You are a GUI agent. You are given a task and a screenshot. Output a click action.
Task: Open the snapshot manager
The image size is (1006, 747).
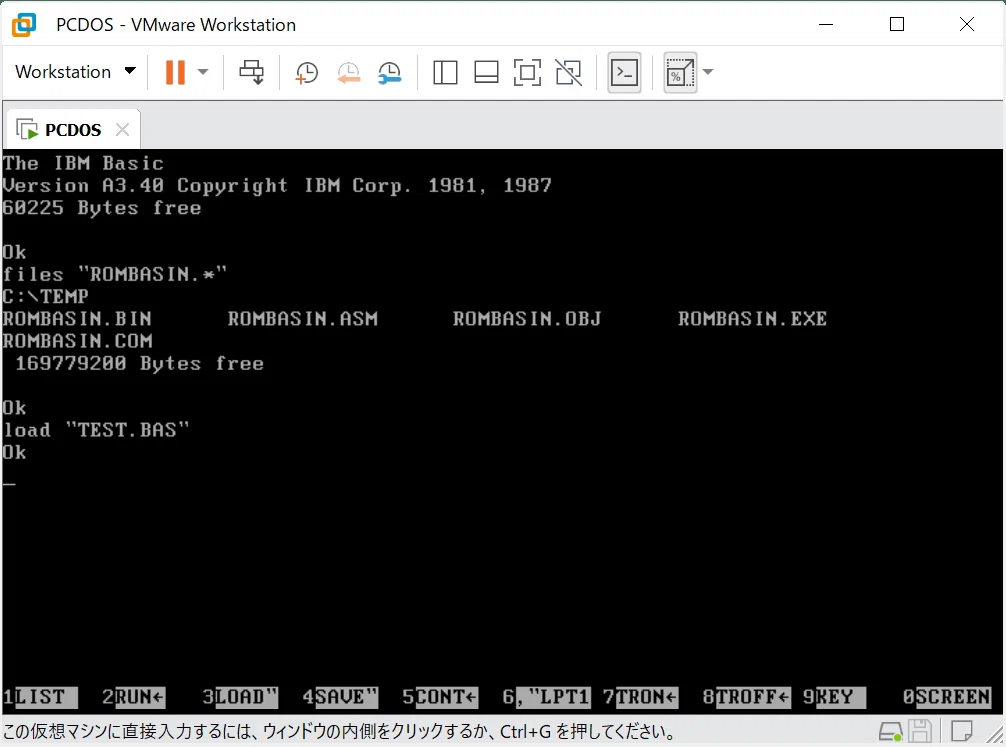[x=389, y=73]
